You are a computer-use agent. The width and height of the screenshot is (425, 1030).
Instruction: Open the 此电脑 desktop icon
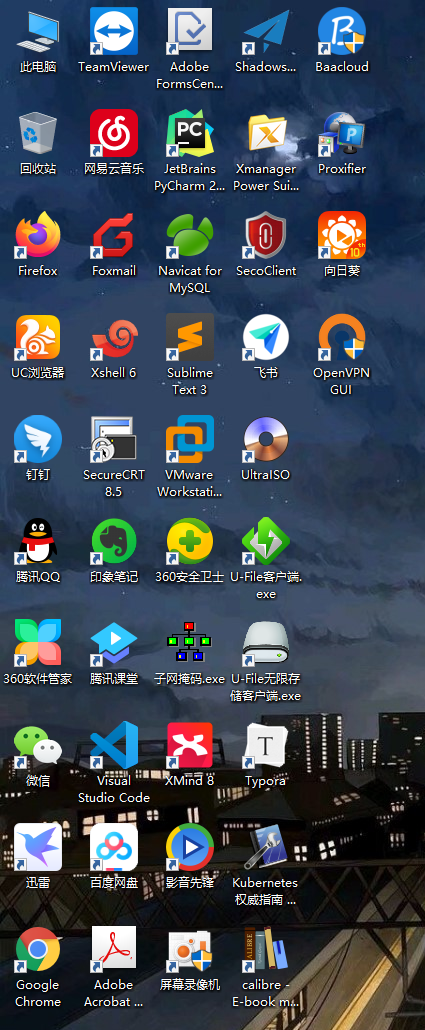point(38,31)
